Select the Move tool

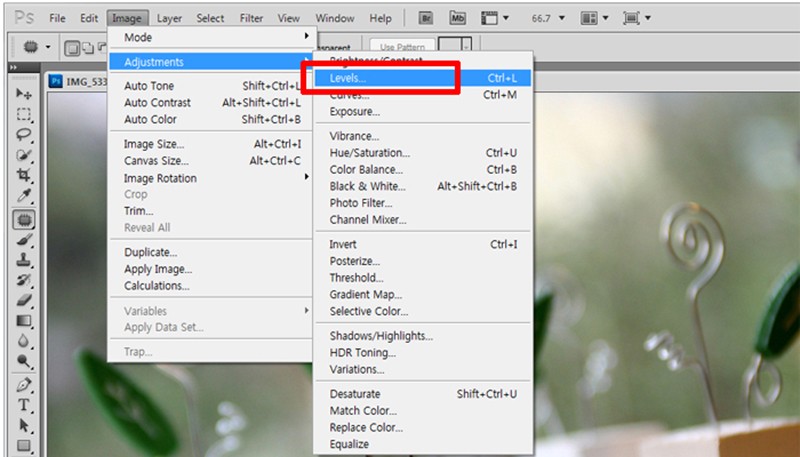point(23,94)
